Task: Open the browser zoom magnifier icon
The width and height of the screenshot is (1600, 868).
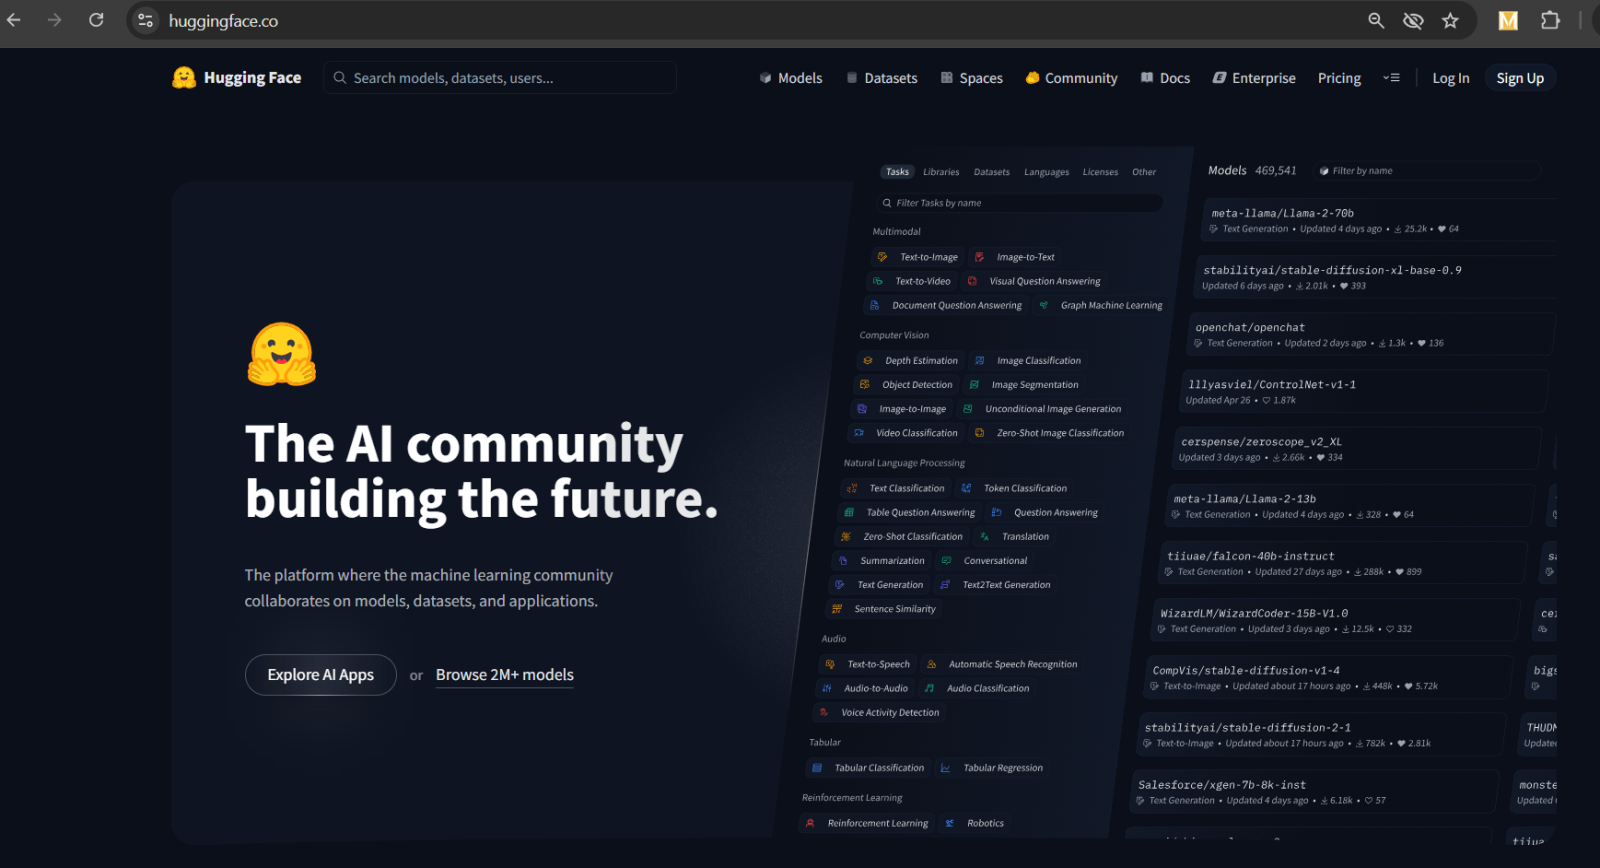Action: click(1376, 21)
